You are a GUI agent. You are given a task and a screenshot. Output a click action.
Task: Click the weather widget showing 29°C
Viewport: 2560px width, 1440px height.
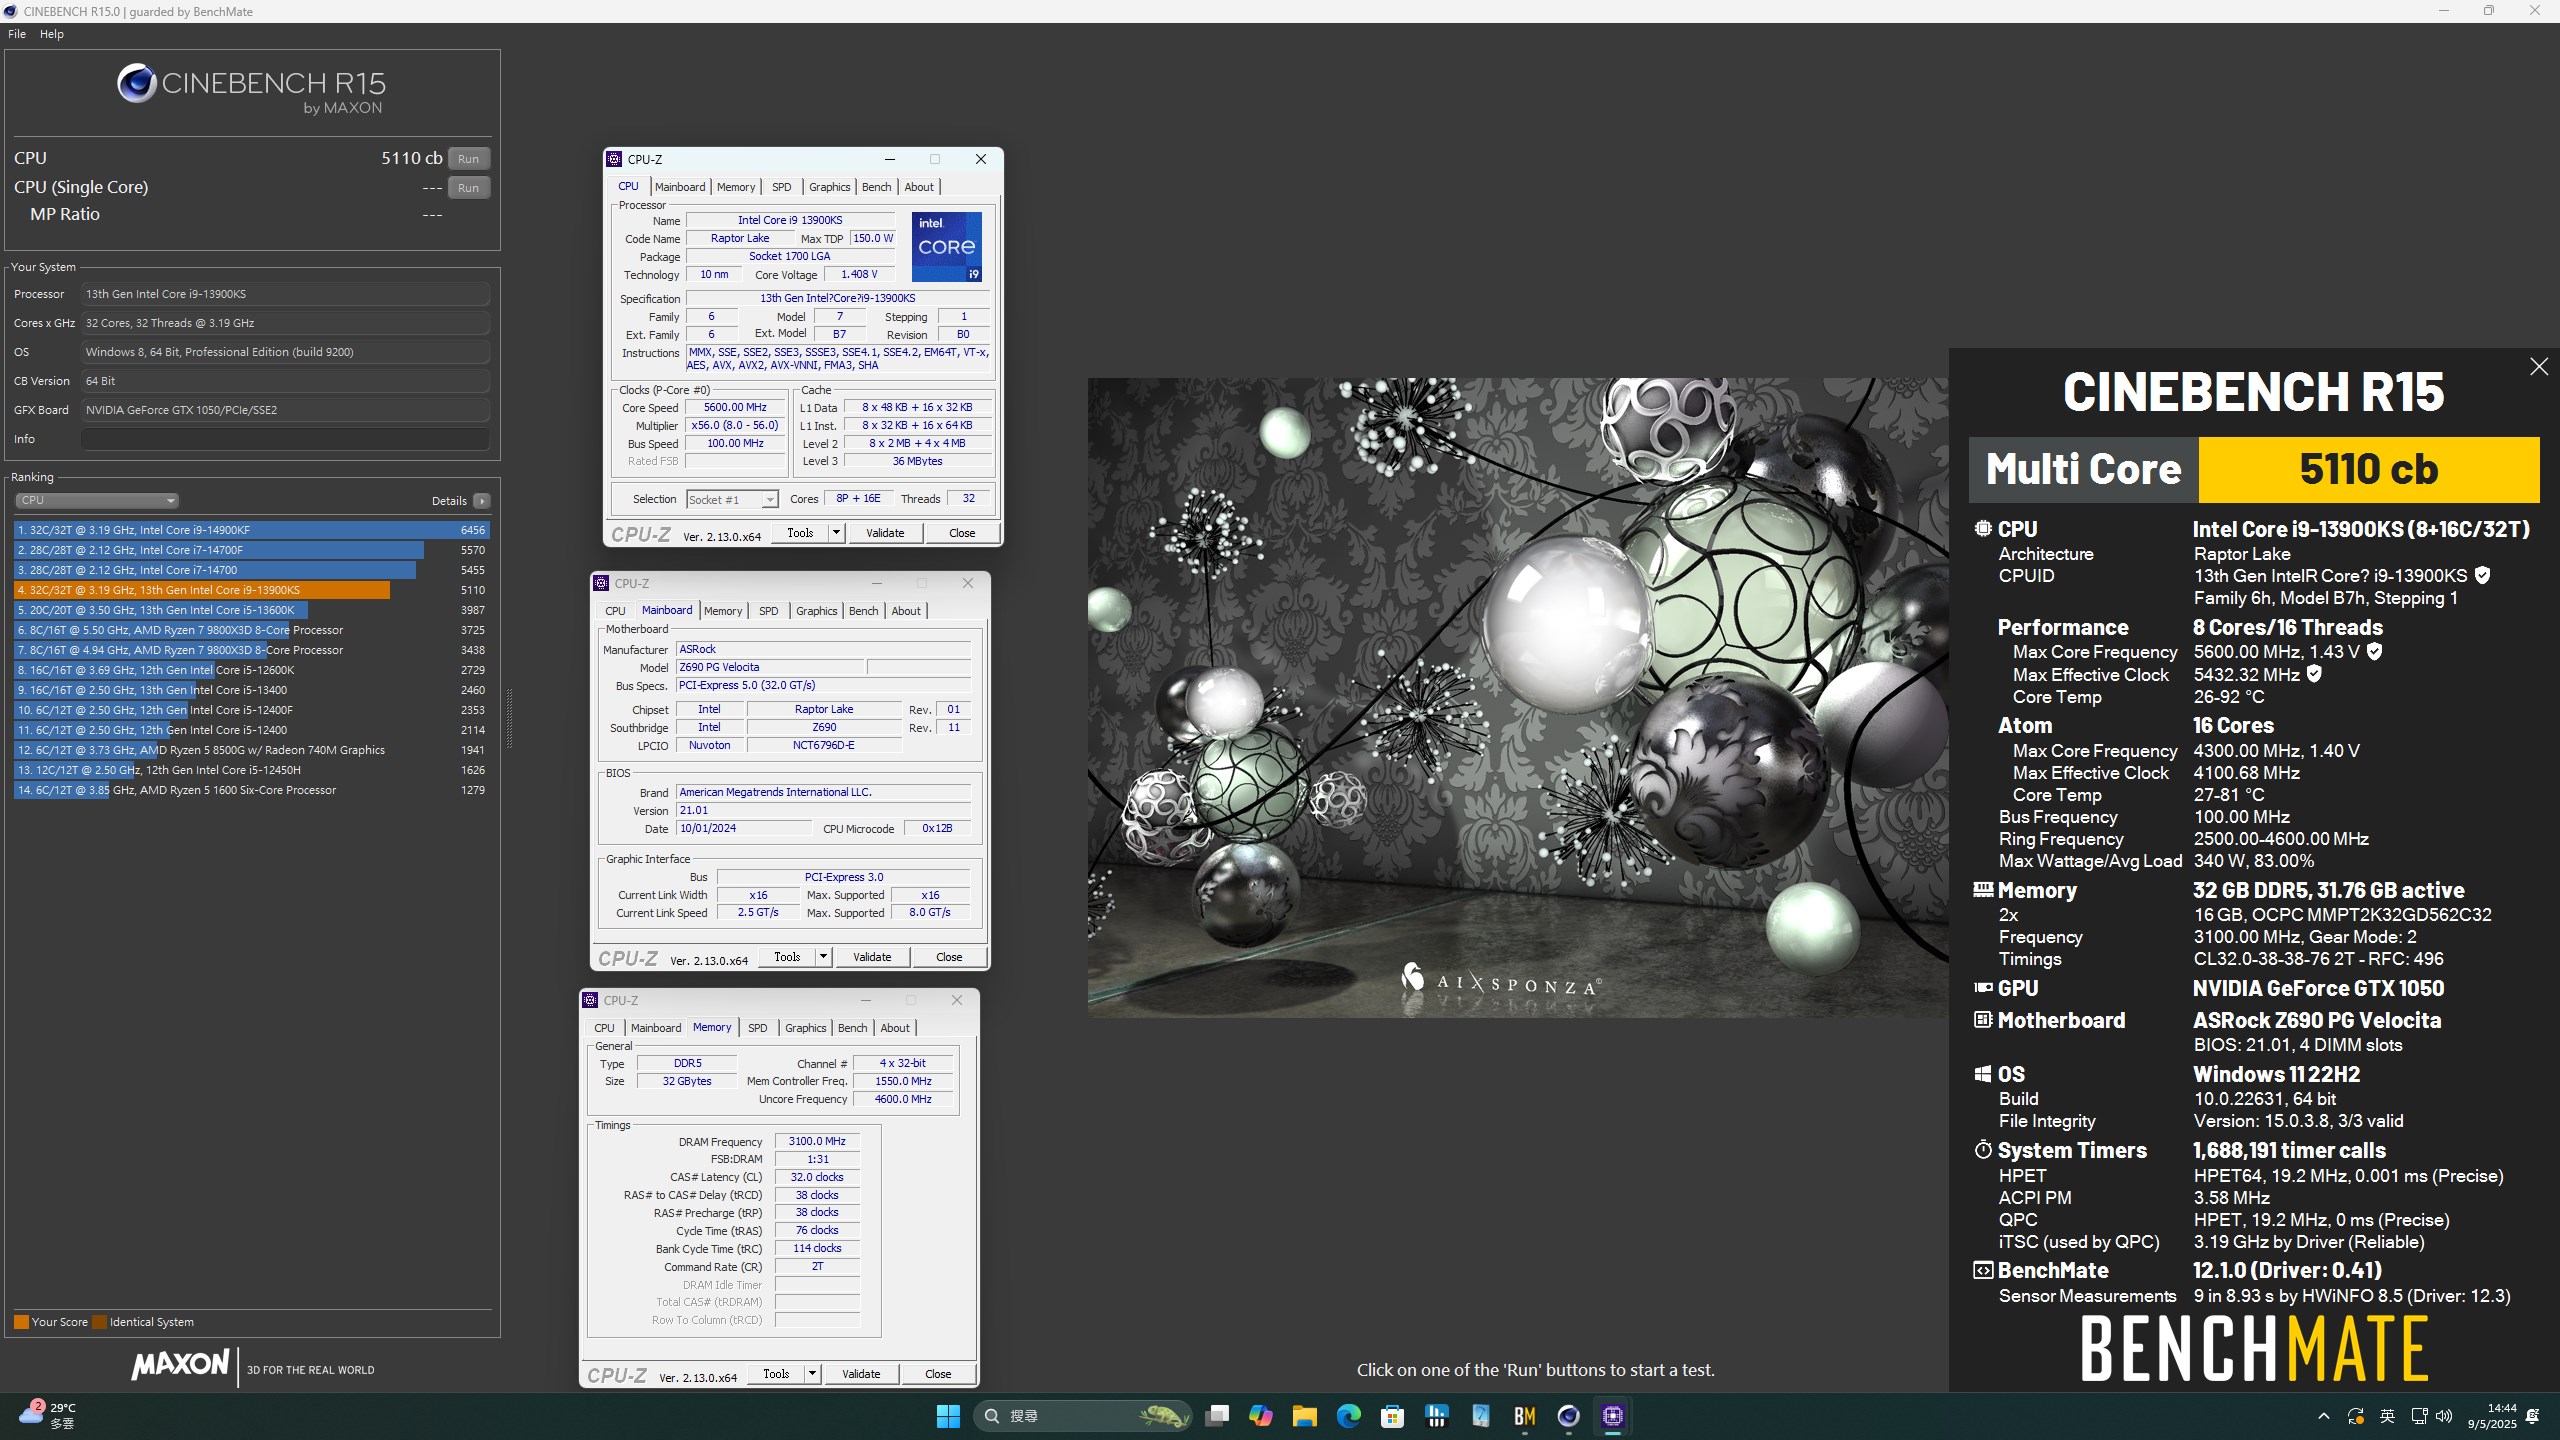[x=48, y=1416]
